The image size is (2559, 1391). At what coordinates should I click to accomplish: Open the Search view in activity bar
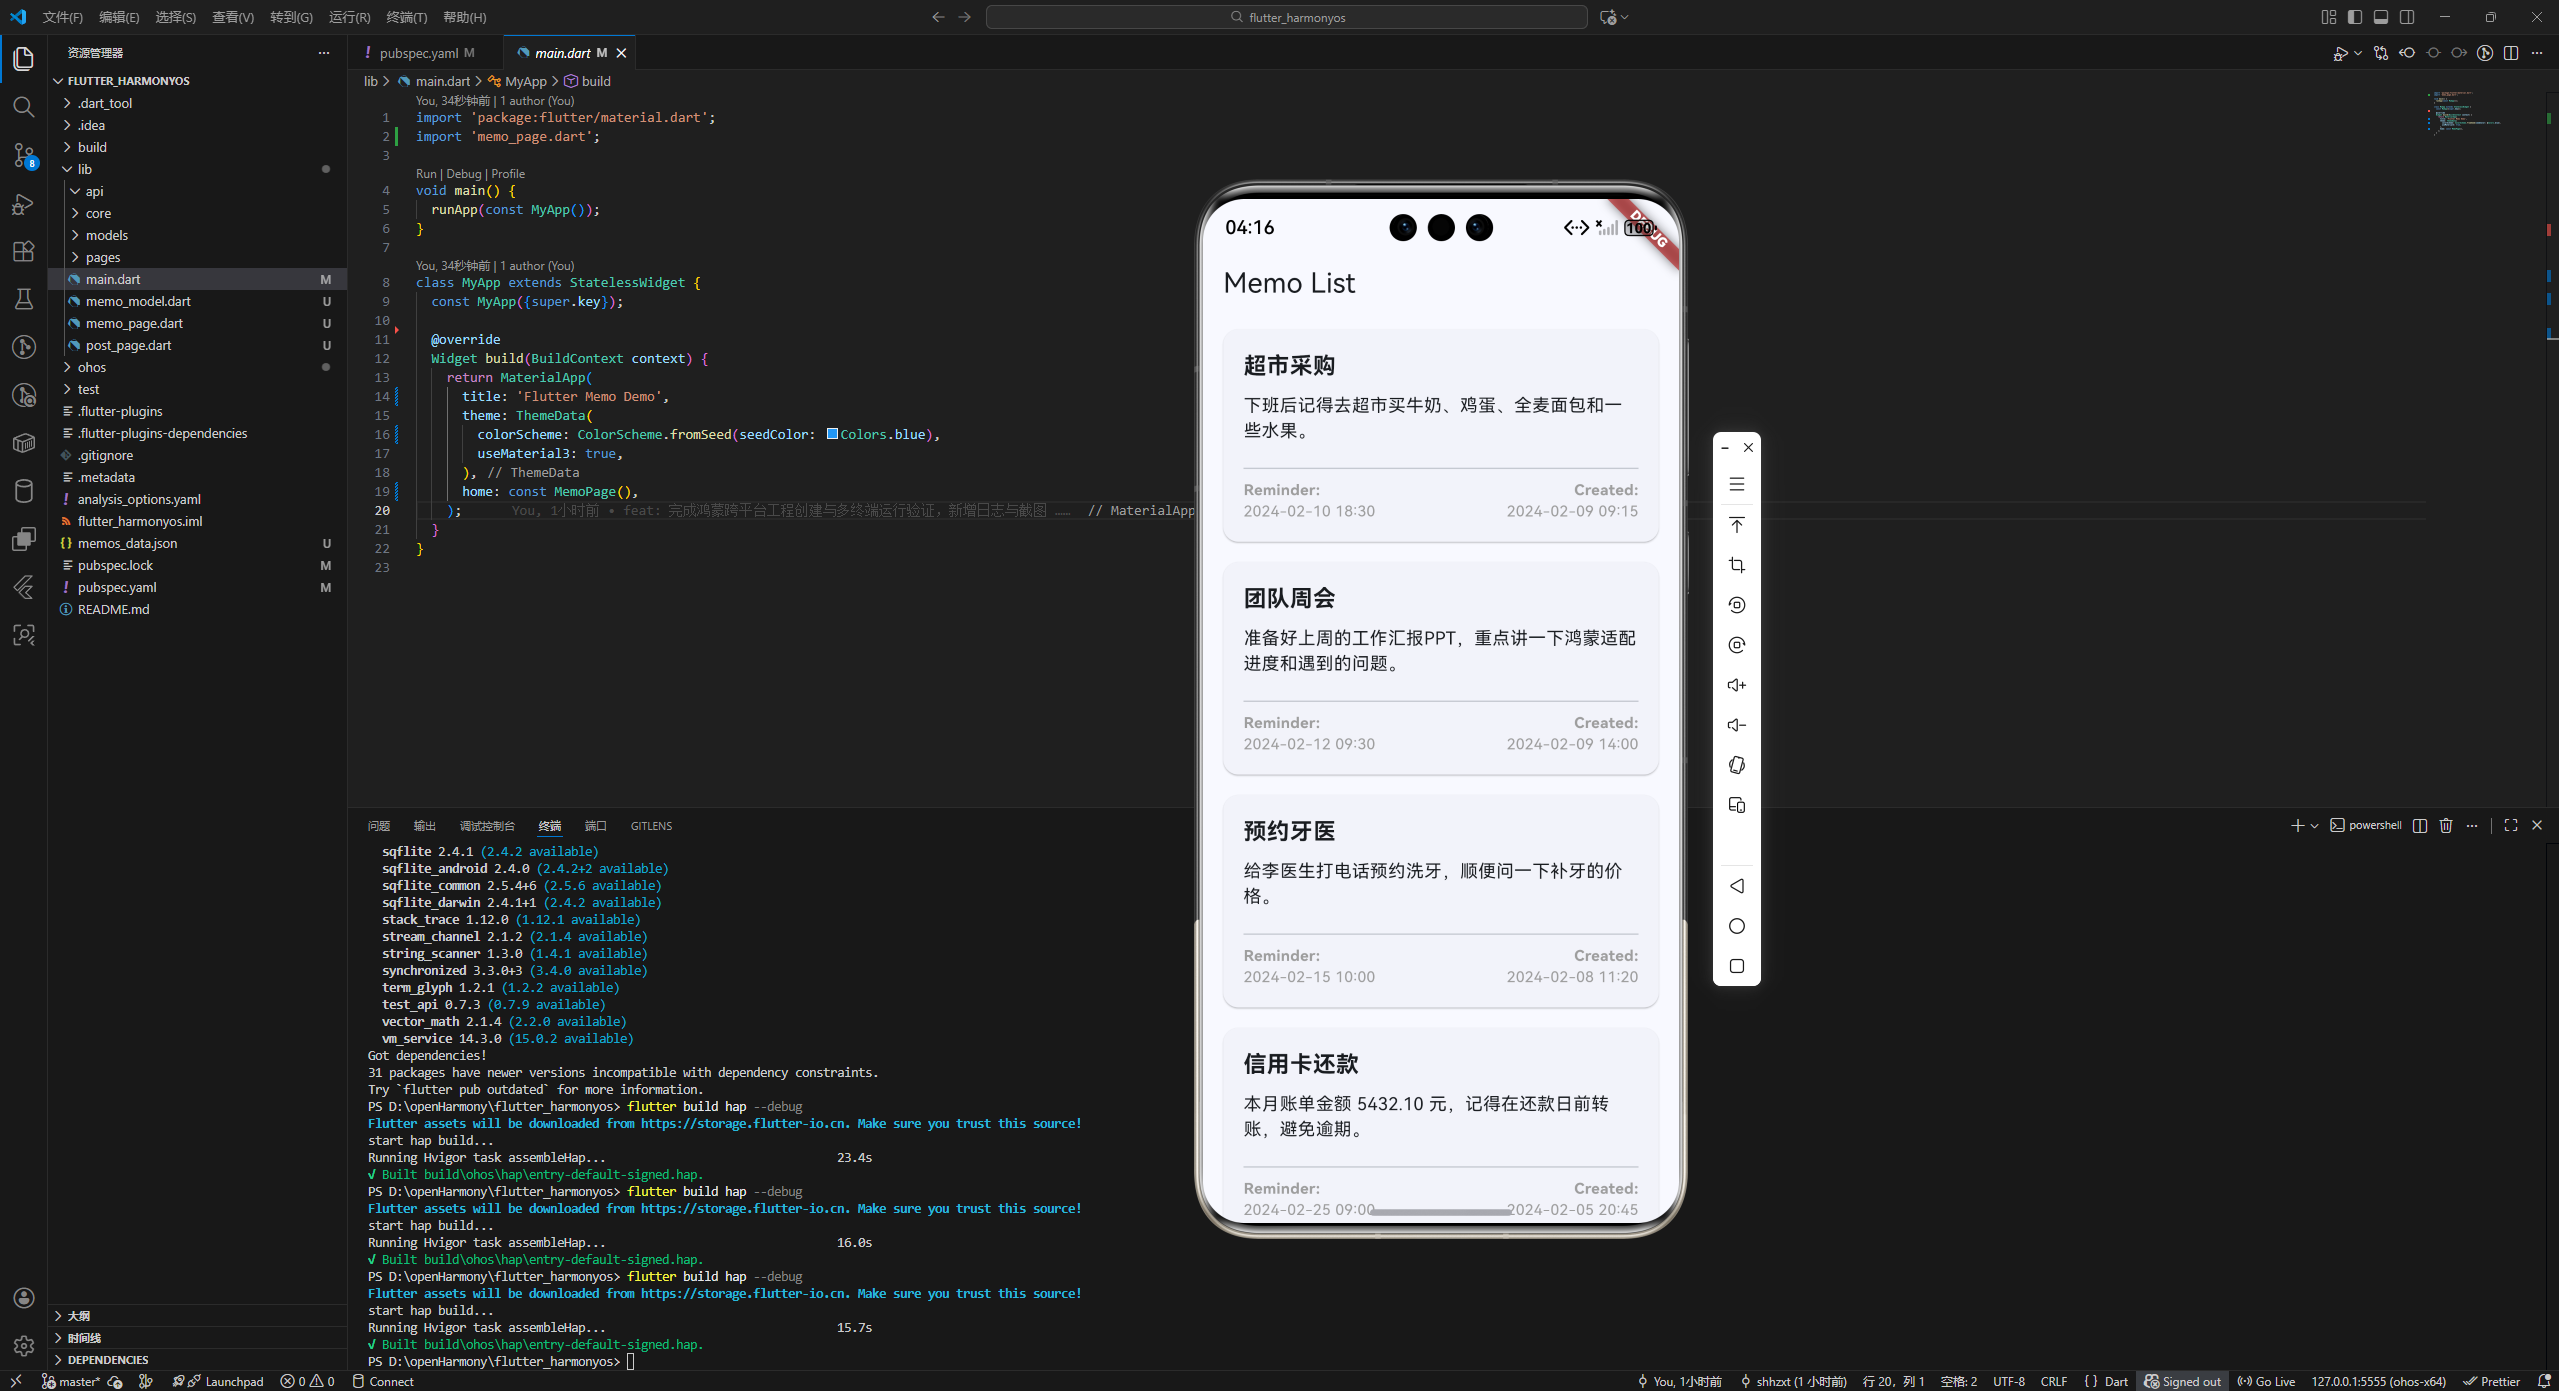[x=24, y=107]
